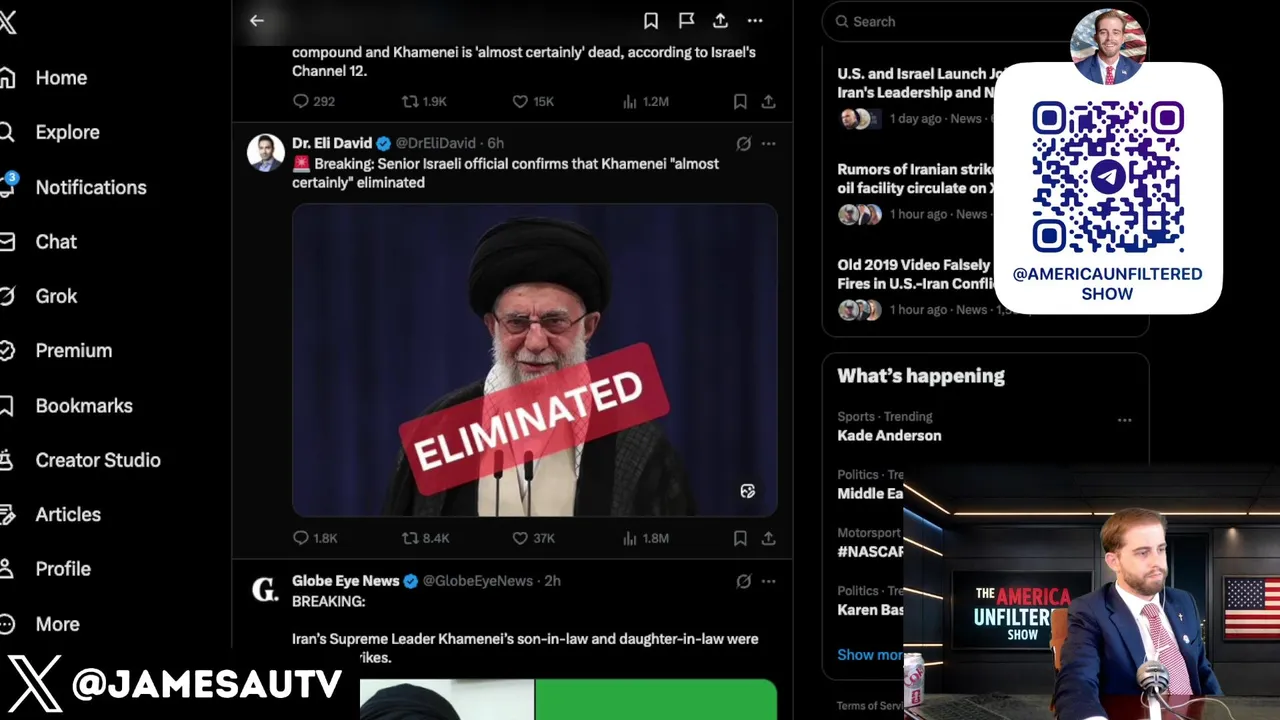
Task: Repost Dr. Eli David's tweet
Action: (425, 538)
